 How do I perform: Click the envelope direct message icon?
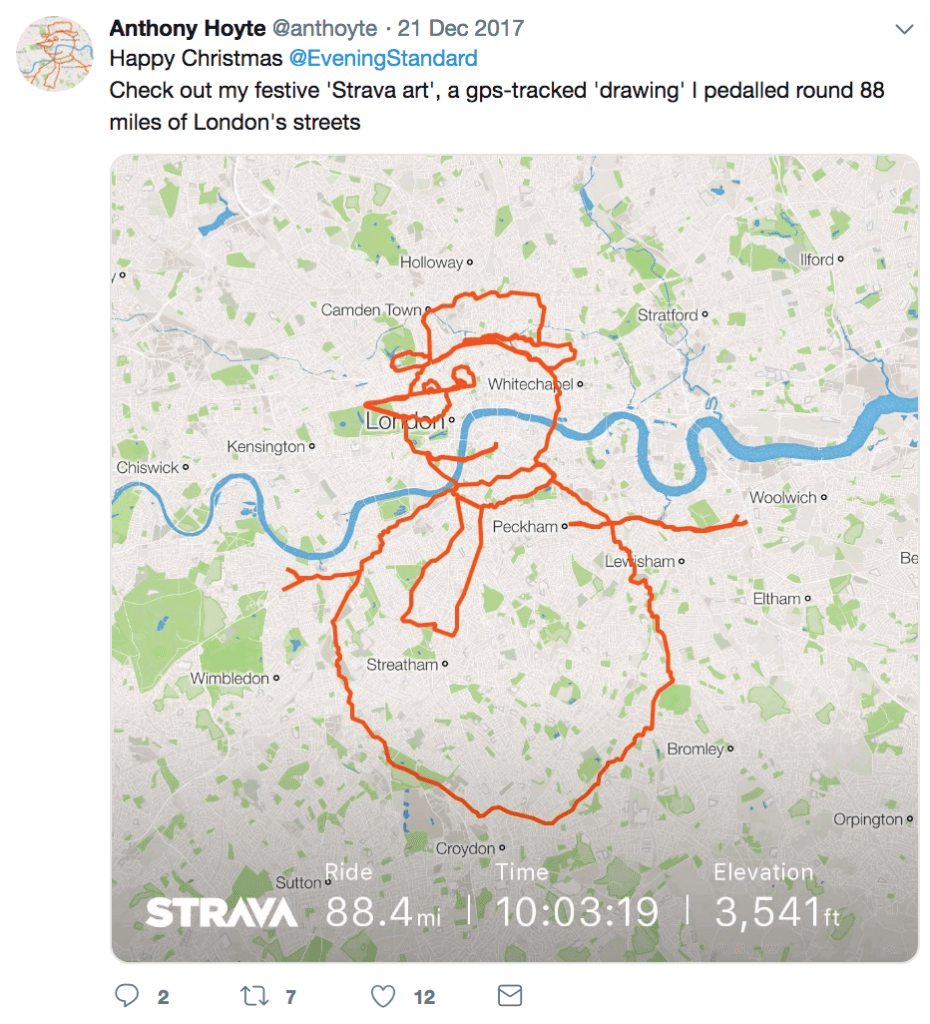tap(509, 995)
